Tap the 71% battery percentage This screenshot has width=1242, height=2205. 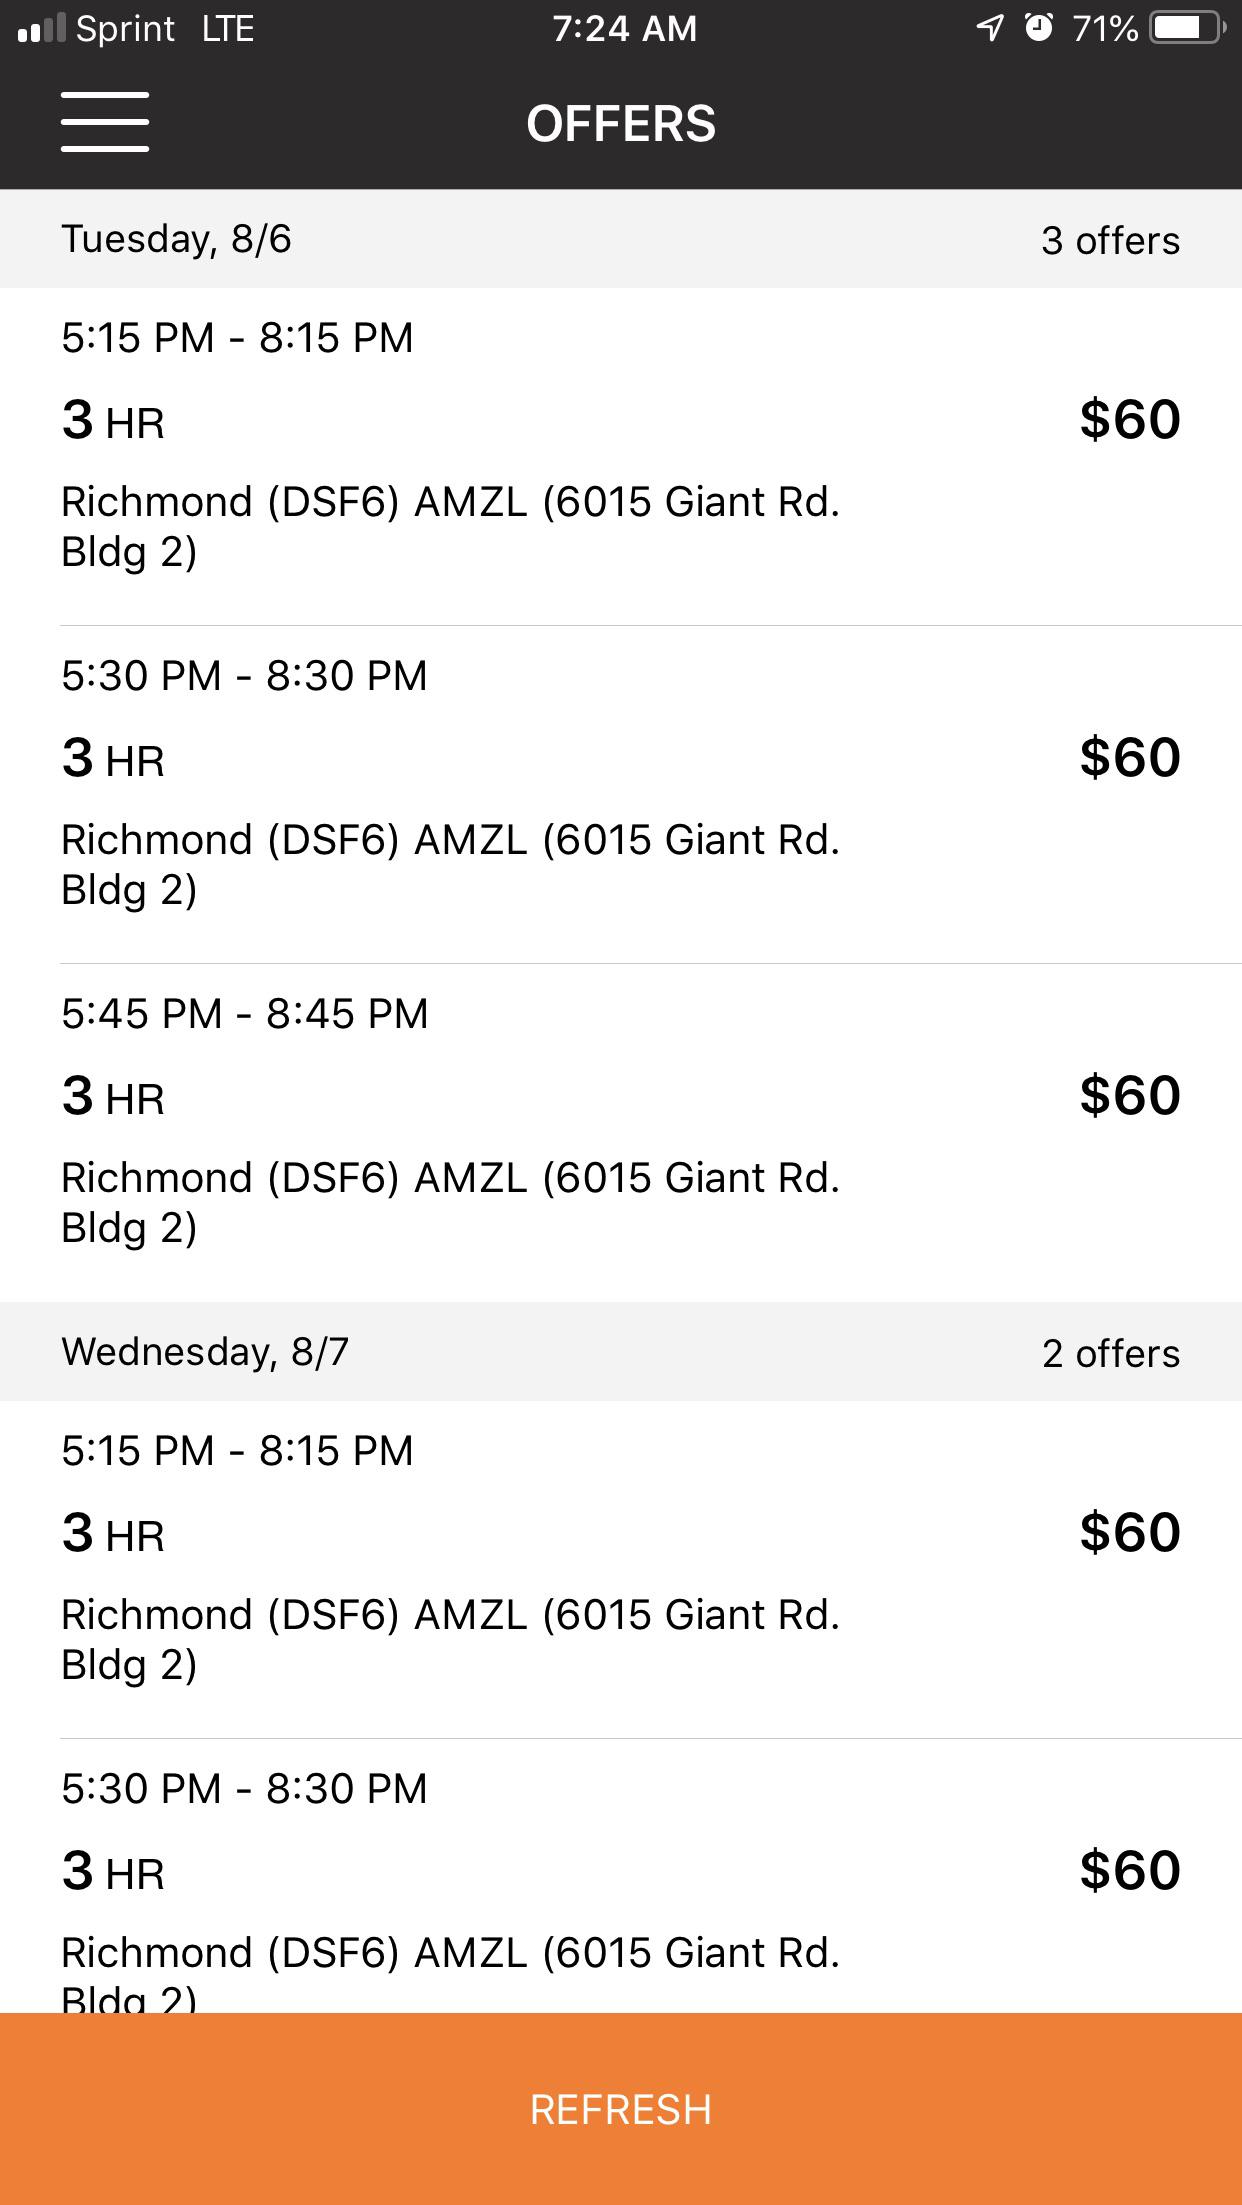click(x=1105, y=28)
